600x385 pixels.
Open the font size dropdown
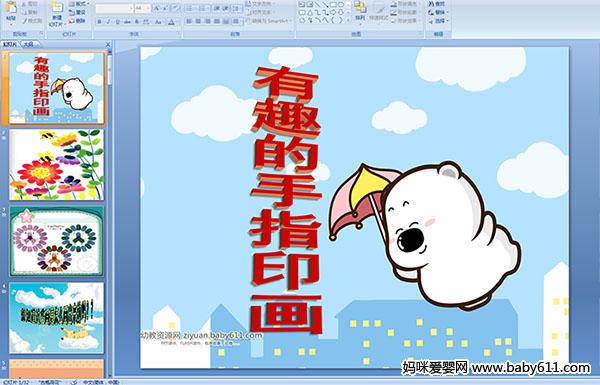pos(143,8)
